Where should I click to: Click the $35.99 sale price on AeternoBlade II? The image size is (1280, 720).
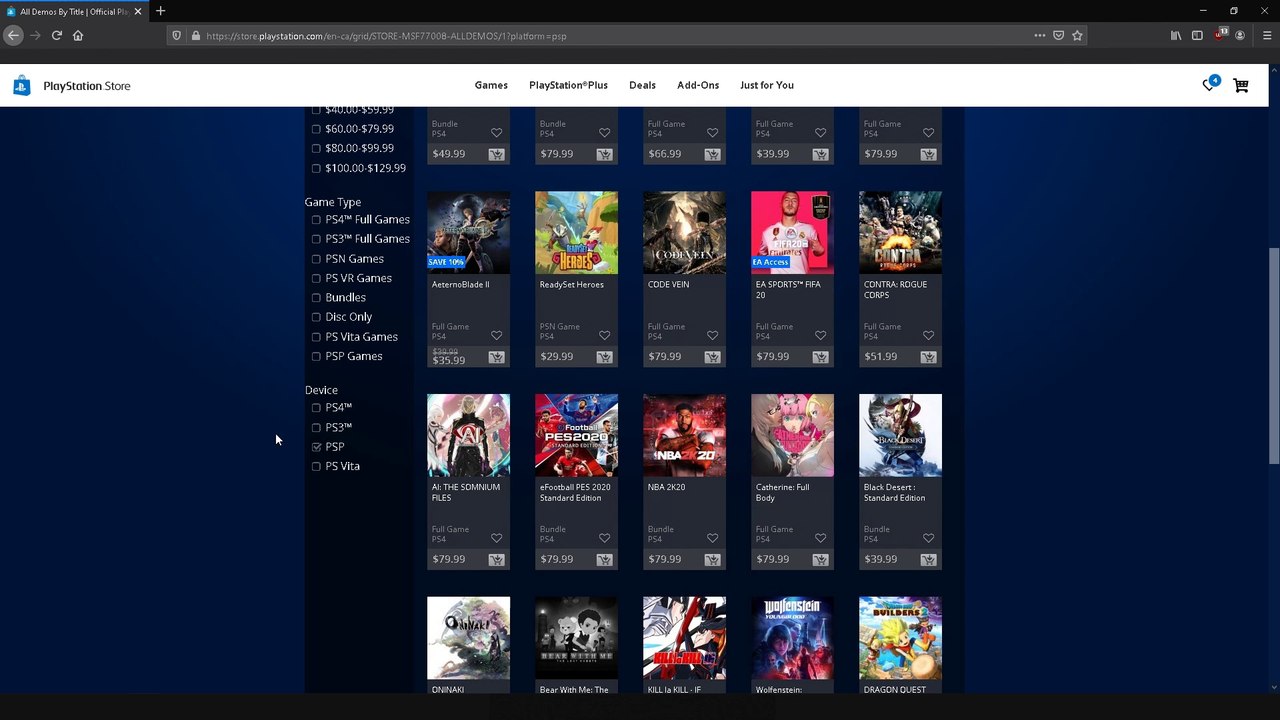(x=448, y=360)
